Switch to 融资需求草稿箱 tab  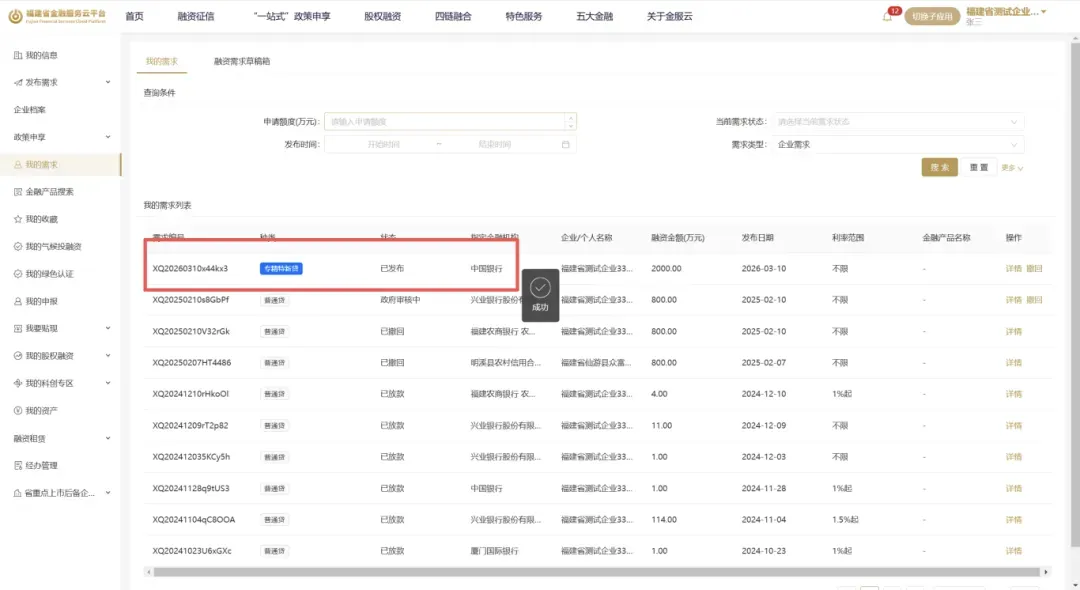point(242,61)
